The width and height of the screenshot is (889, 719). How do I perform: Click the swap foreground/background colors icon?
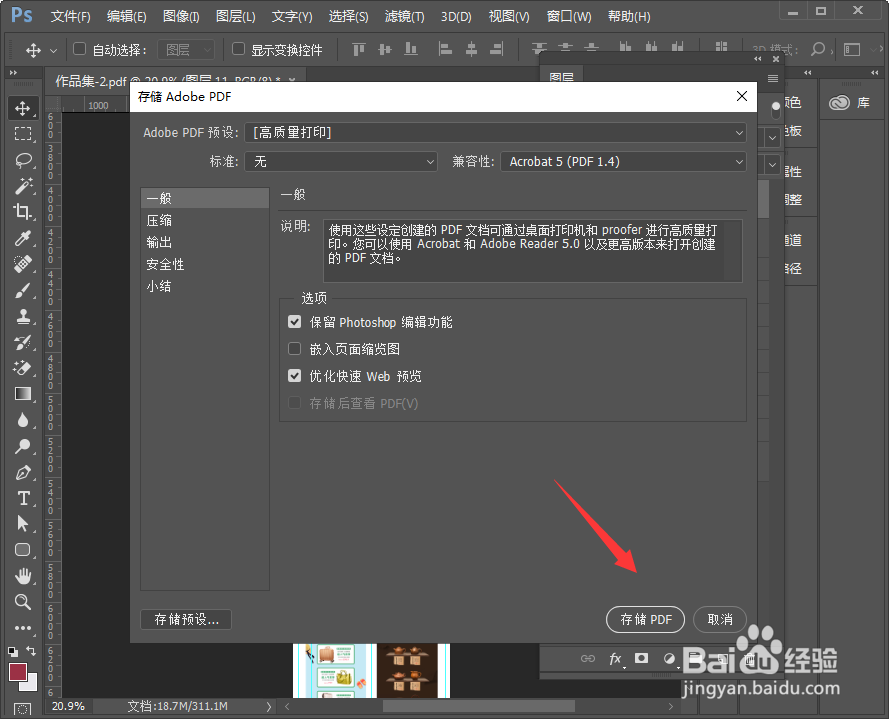click(x=31, y=651)
